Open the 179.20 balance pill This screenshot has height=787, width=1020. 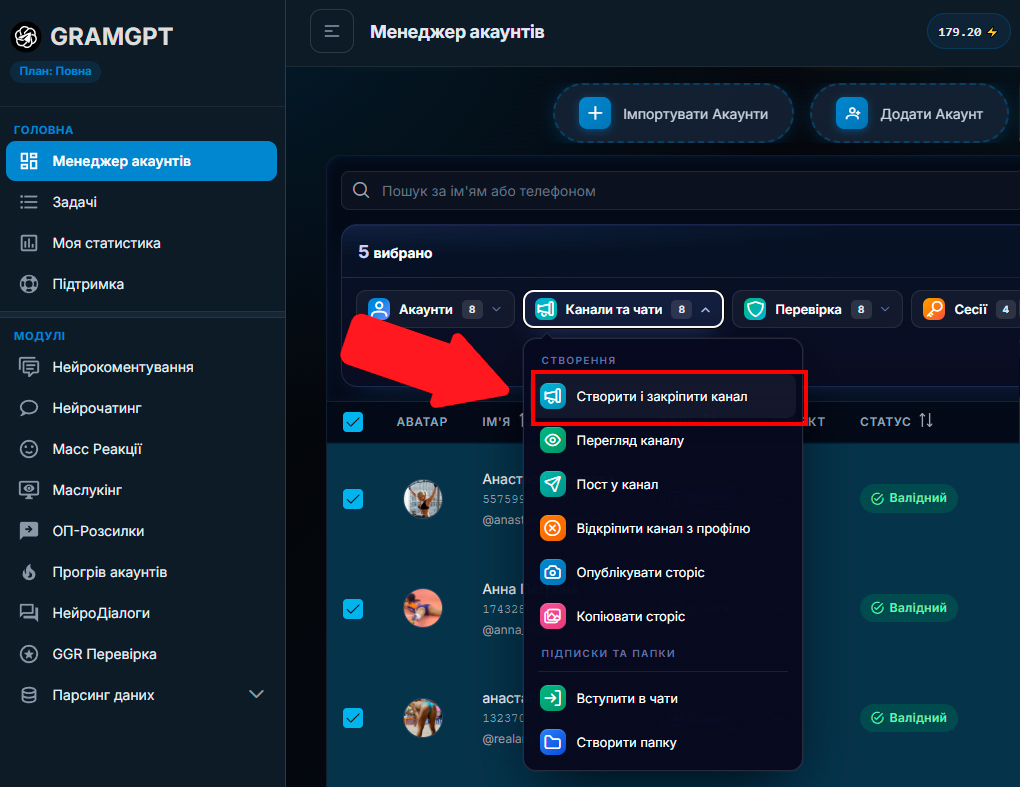coord(968,32)
